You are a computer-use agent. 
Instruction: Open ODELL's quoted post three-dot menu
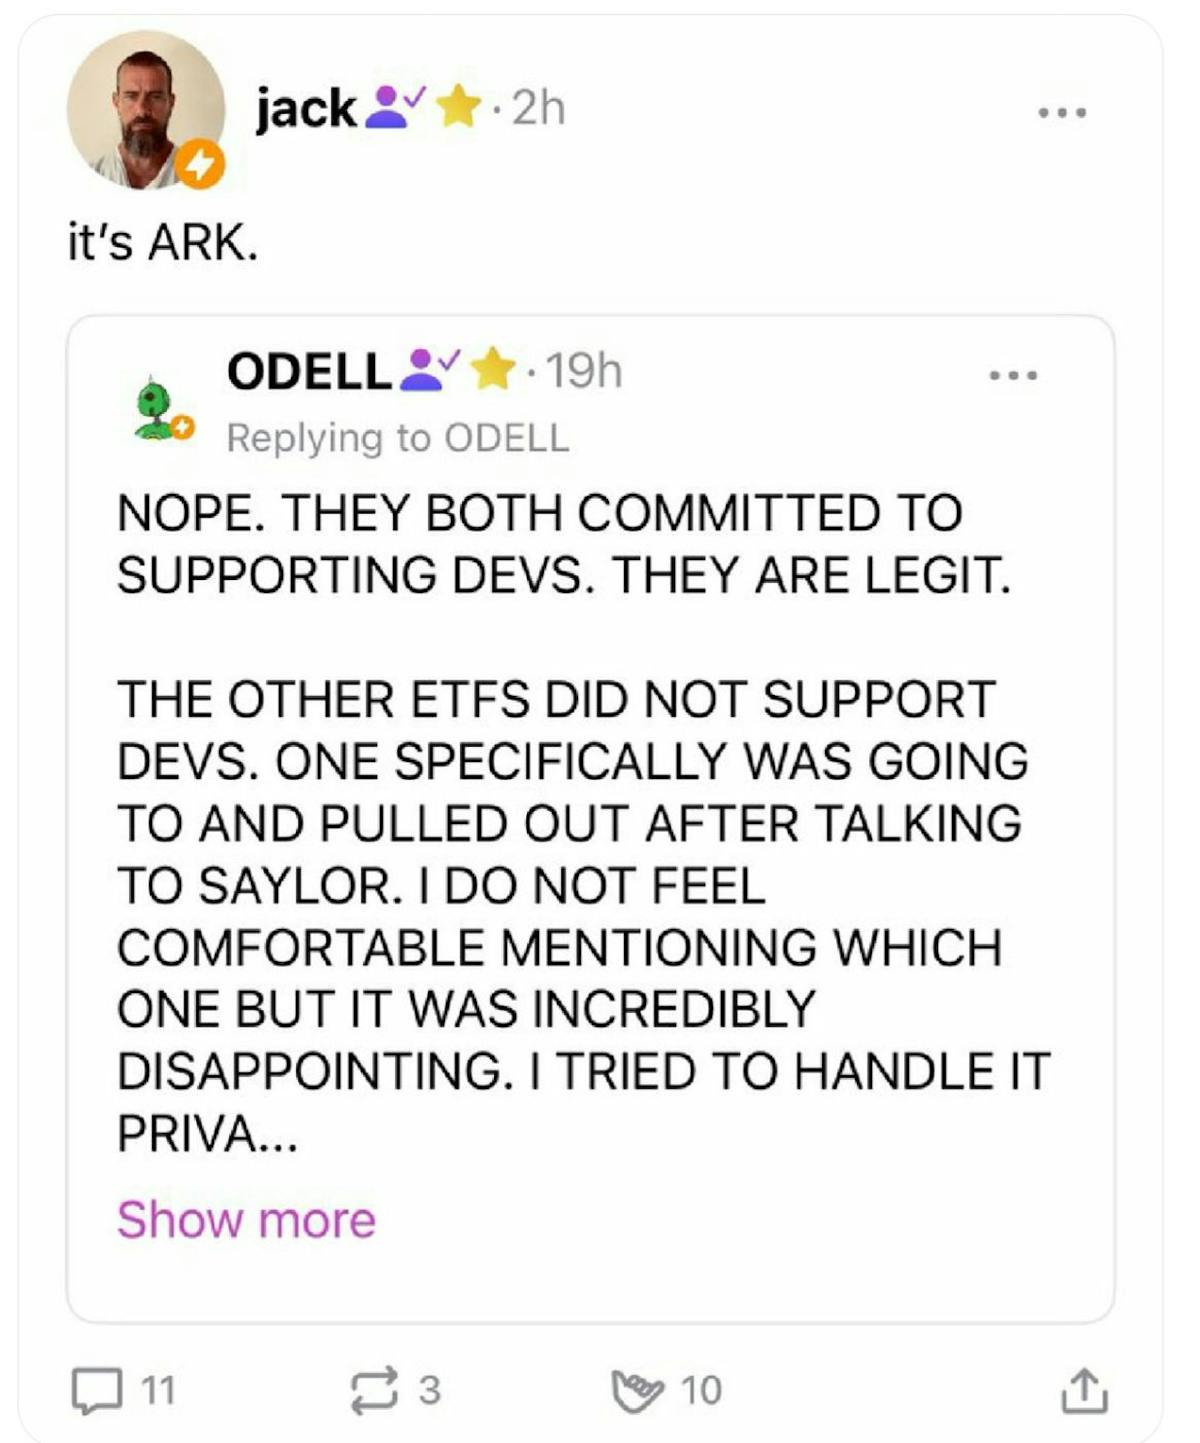pos(1014,376)
